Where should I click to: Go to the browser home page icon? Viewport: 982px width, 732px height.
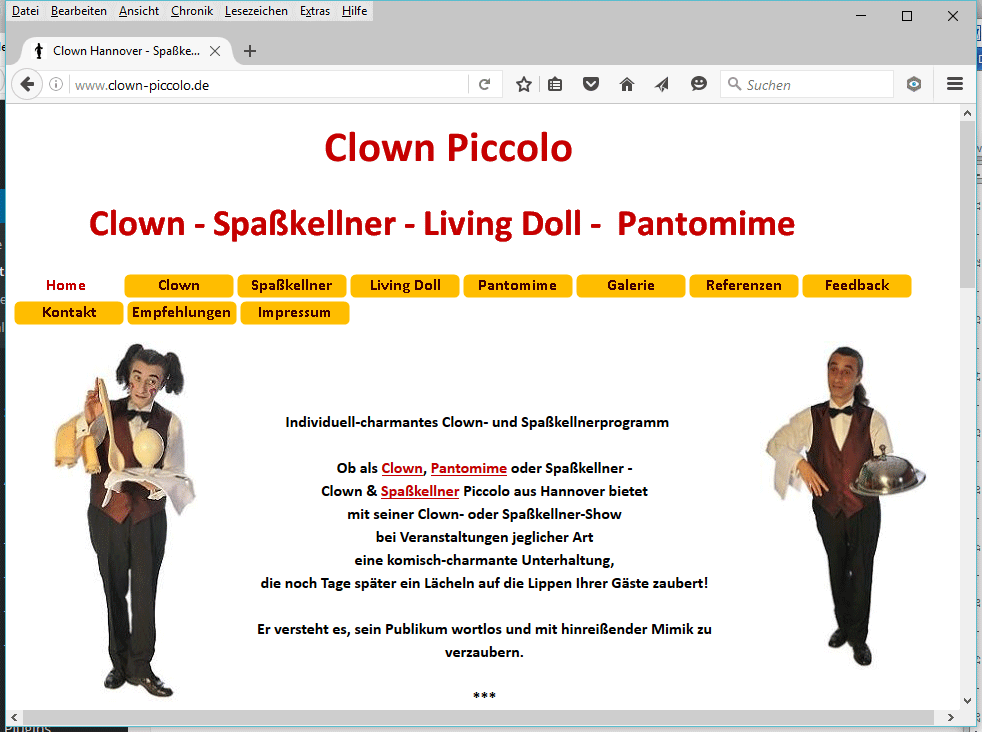tap(627, 85)
